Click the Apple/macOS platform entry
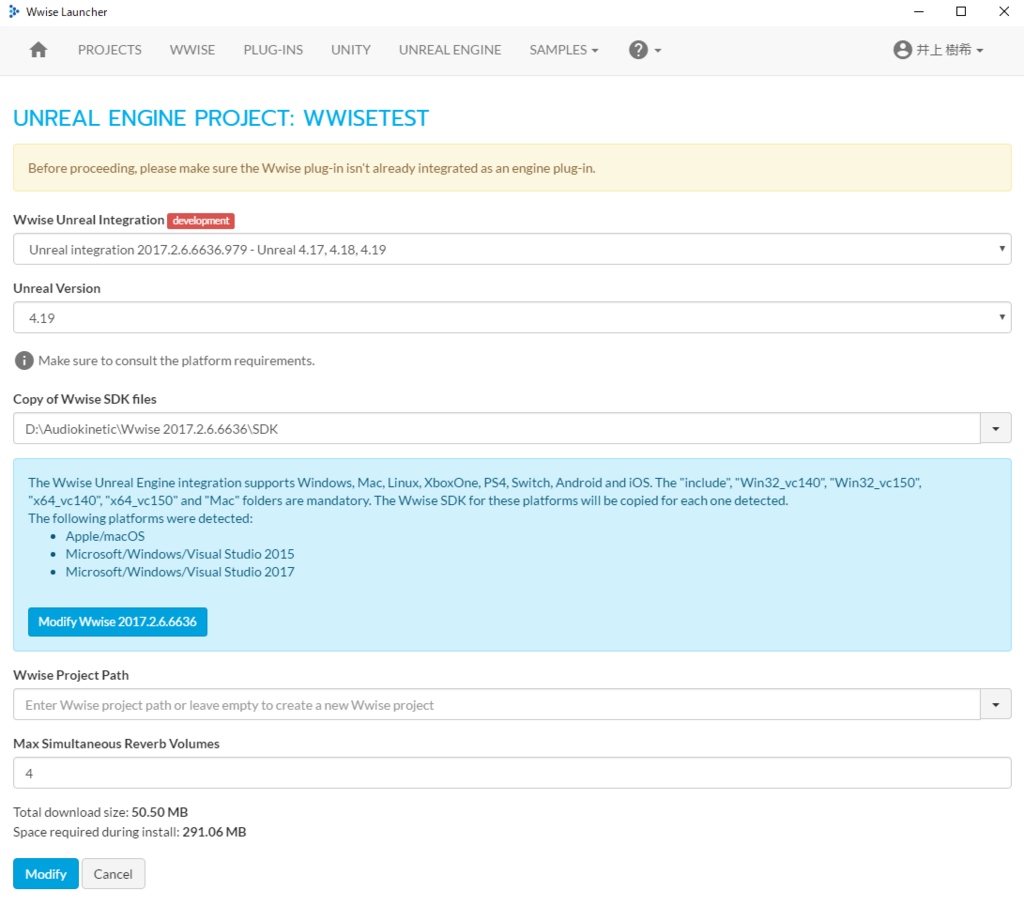This screenshot has height=906, width=1024. pos(105,536)
